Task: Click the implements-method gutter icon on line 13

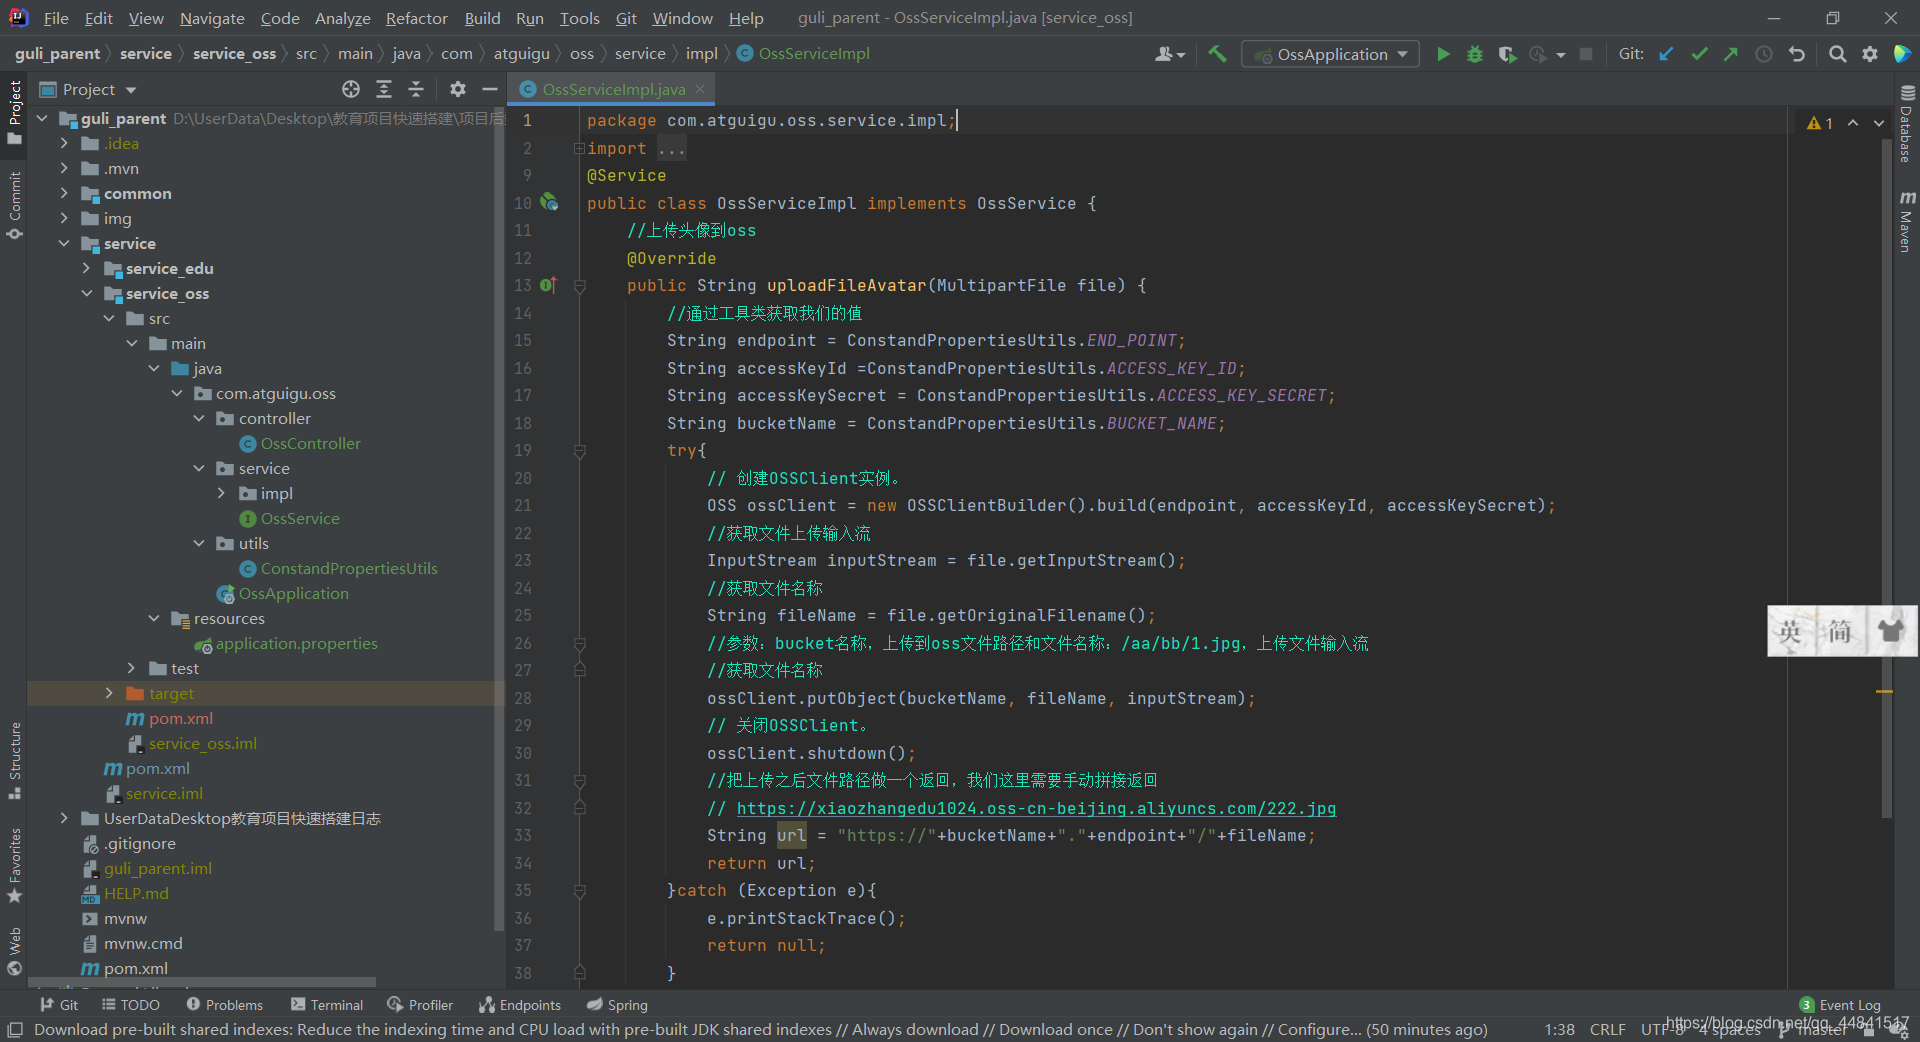Action: [548, 285]
